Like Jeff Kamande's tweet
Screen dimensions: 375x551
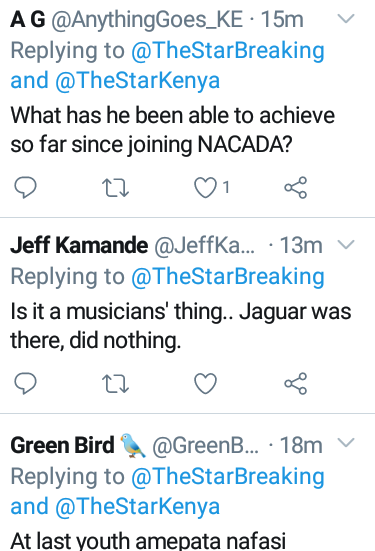point(206,383)
